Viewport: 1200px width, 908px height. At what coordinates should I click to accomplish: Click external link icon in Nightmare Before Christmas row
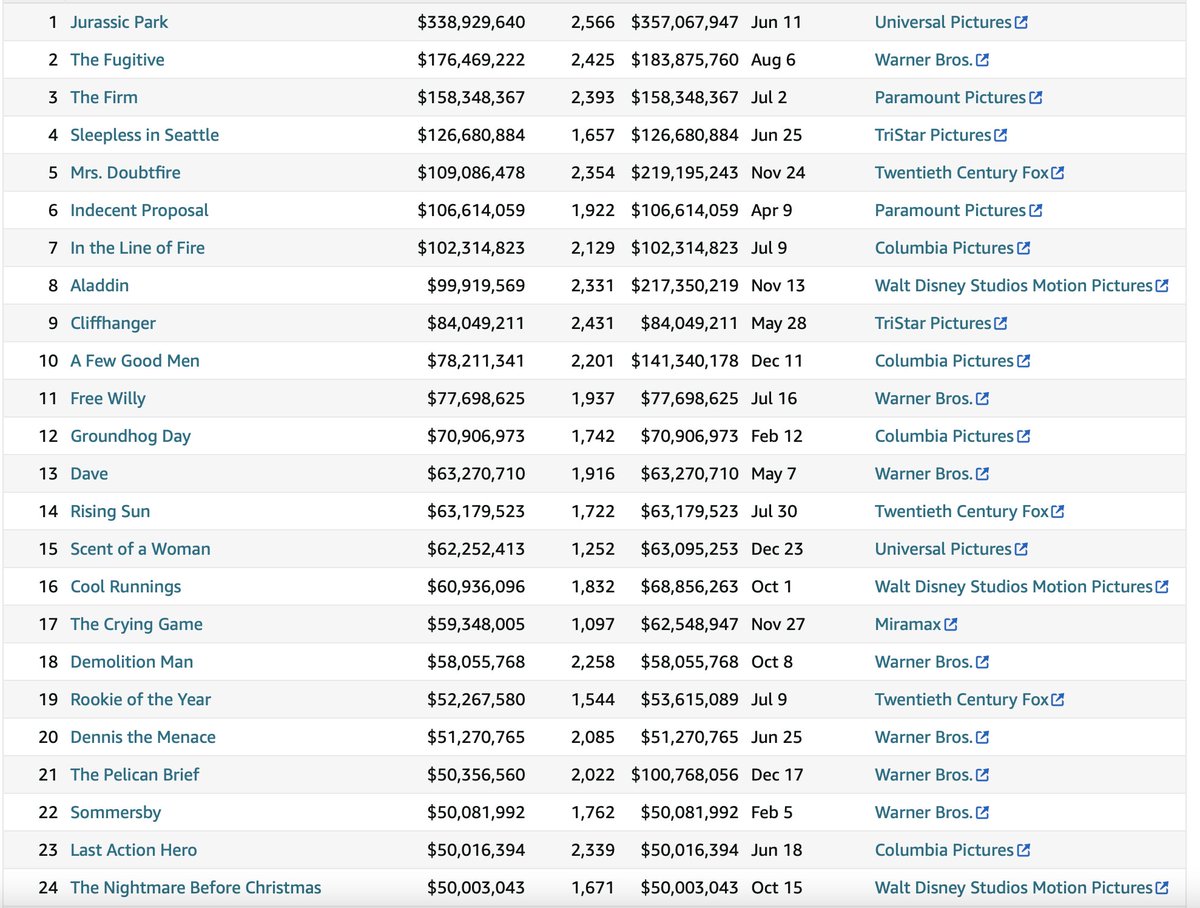click(1162, 888)
